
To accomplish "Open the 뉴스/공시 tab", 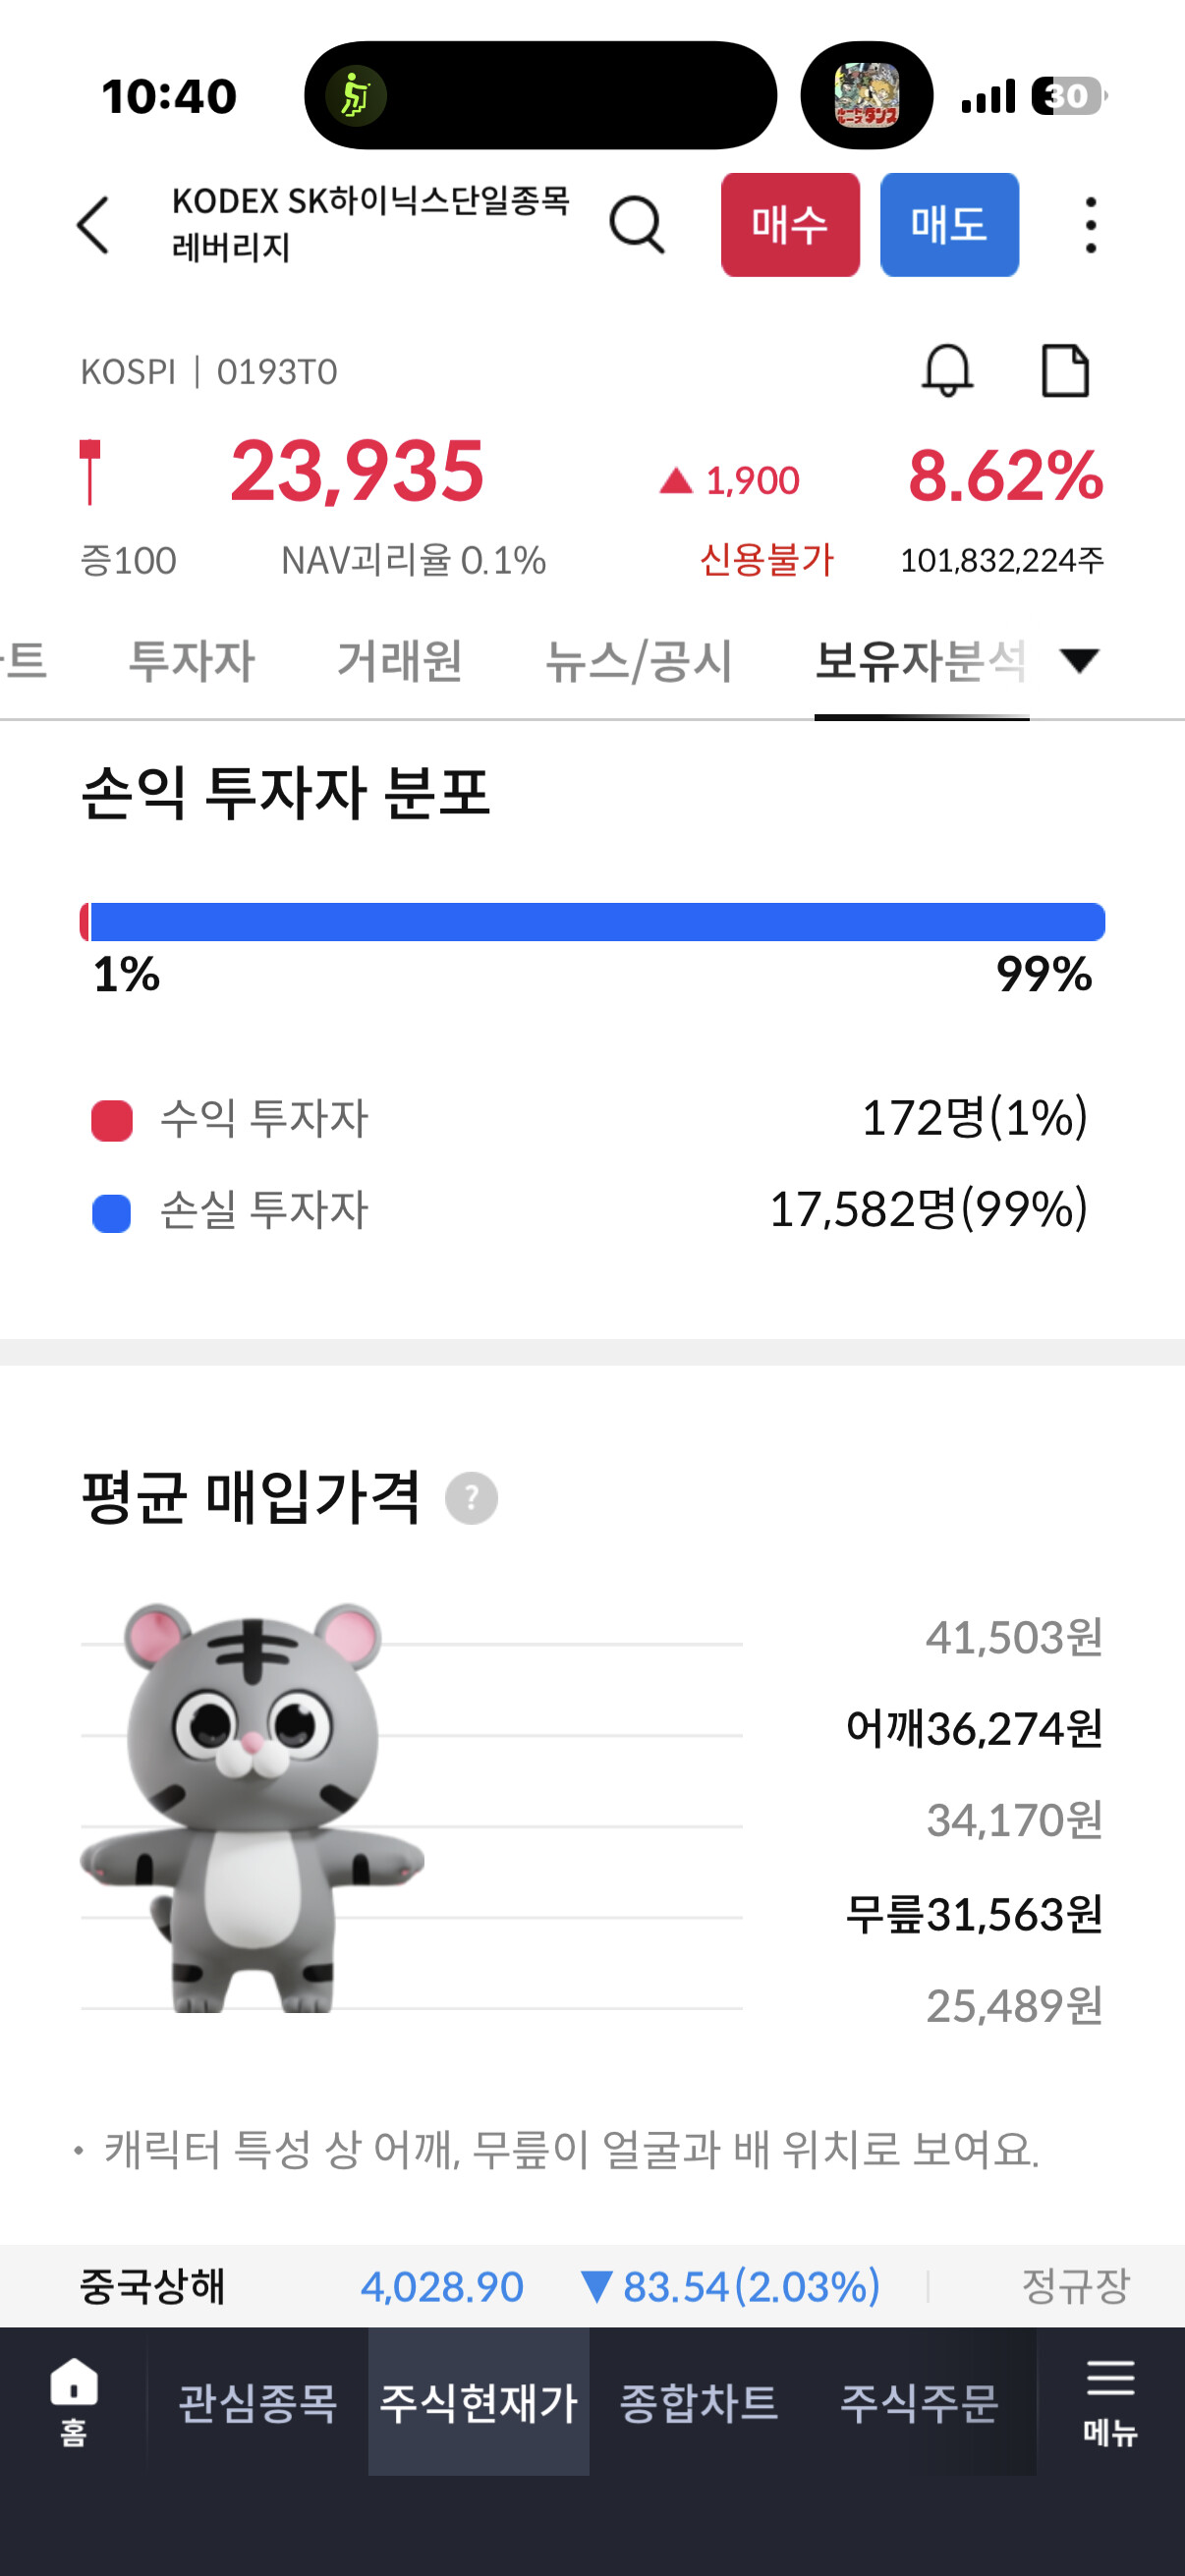I will pos(639,661).
